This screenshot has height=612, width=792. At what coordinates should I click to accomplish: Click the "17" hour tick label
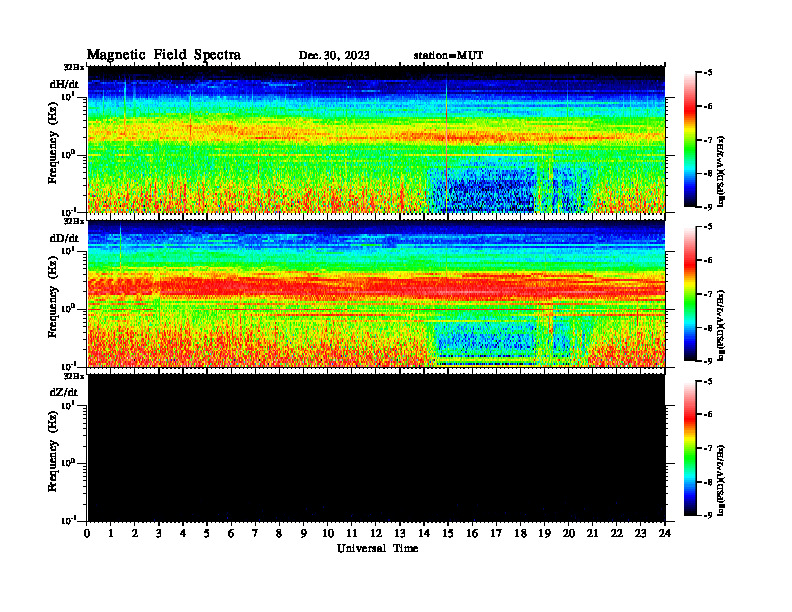click(496, 533)
